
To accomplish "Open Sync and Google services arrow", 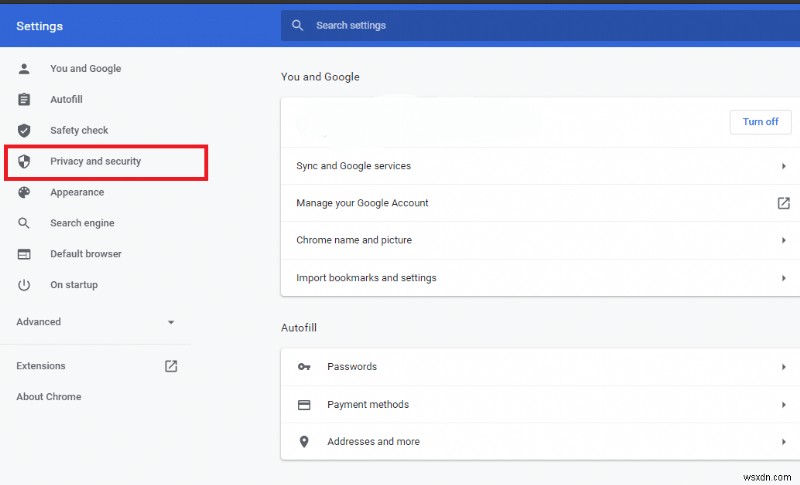I will click(784, 166).
